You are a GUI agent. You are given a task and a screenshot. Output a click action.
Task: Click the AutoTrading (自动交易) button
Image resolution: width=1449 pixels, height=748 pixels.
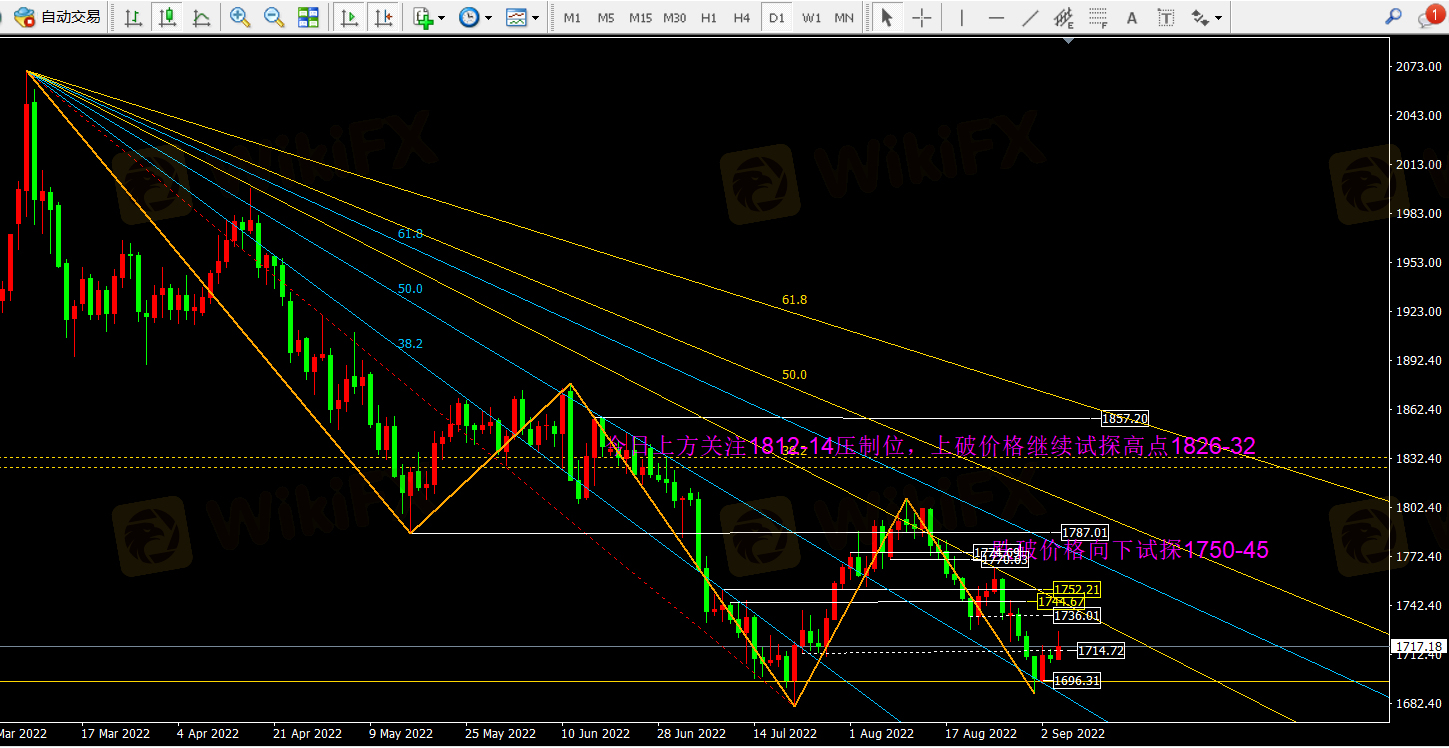coord(58,17)
